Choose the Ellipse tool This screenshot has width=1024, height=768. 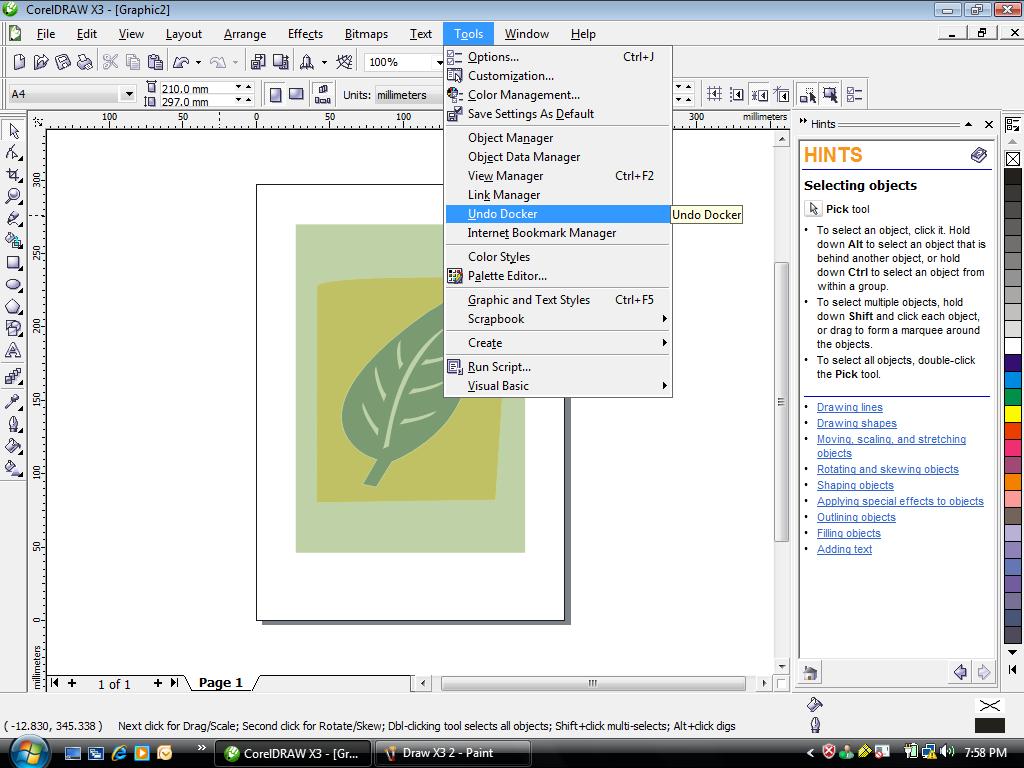[14, 284]
